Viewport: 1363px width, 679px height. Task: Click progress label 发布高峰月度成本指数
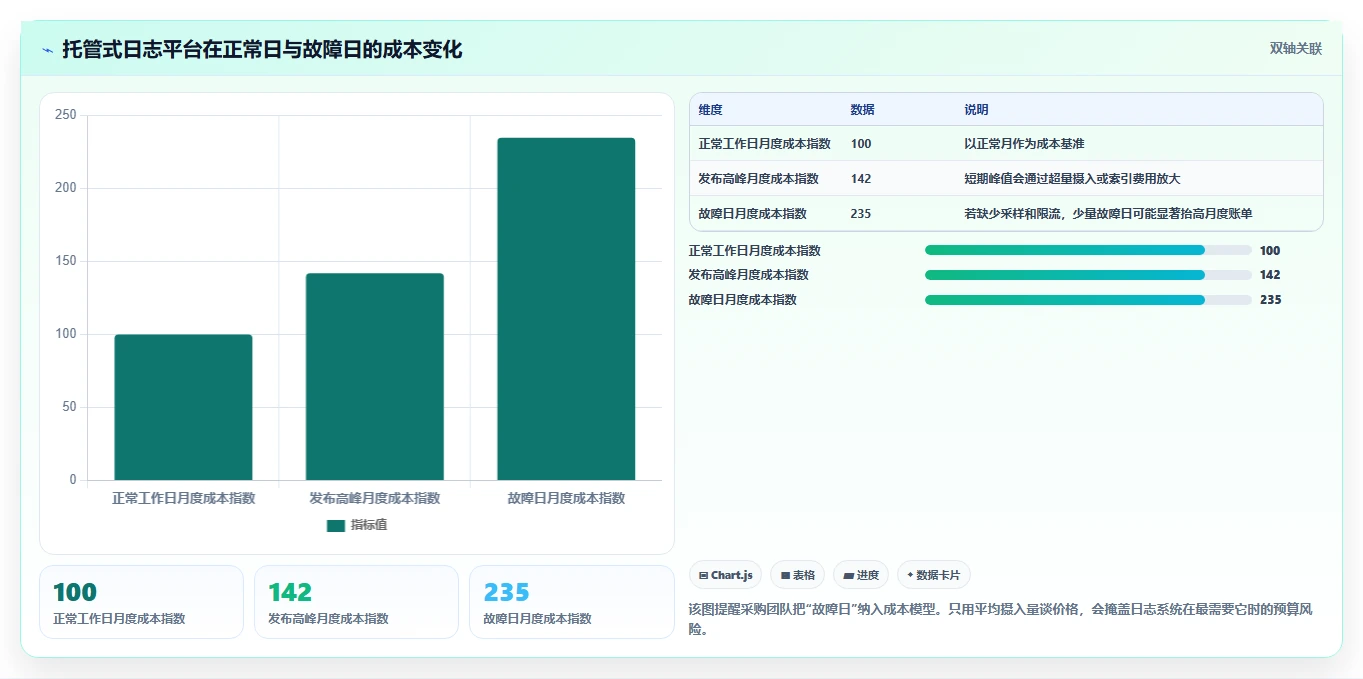748,275
